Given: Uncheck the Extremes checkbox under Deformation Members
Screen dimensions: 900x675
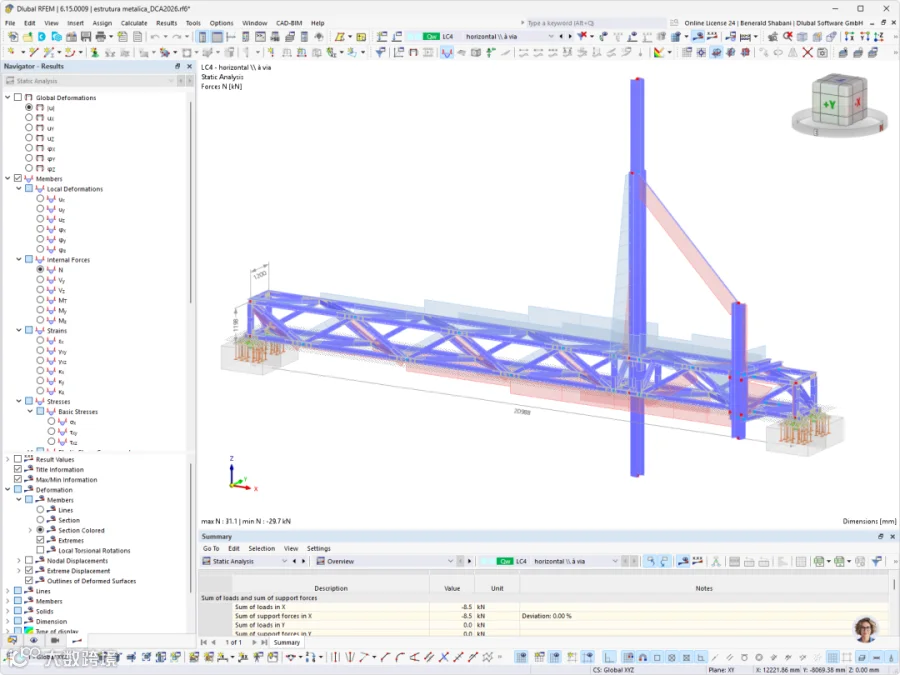Looking at the screenshot, I should click(40, 540).
